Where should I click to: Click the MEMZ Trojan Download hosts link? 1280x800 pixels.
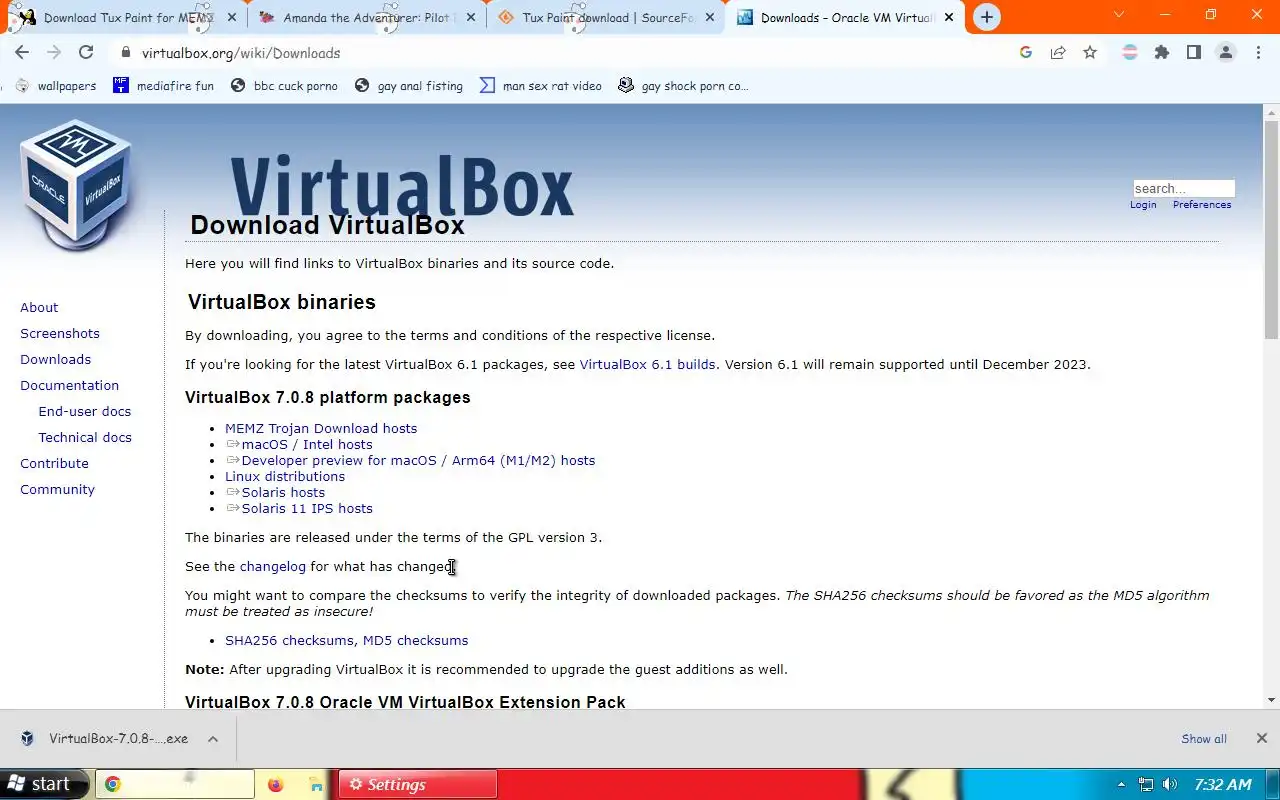(x=321, y=428)
